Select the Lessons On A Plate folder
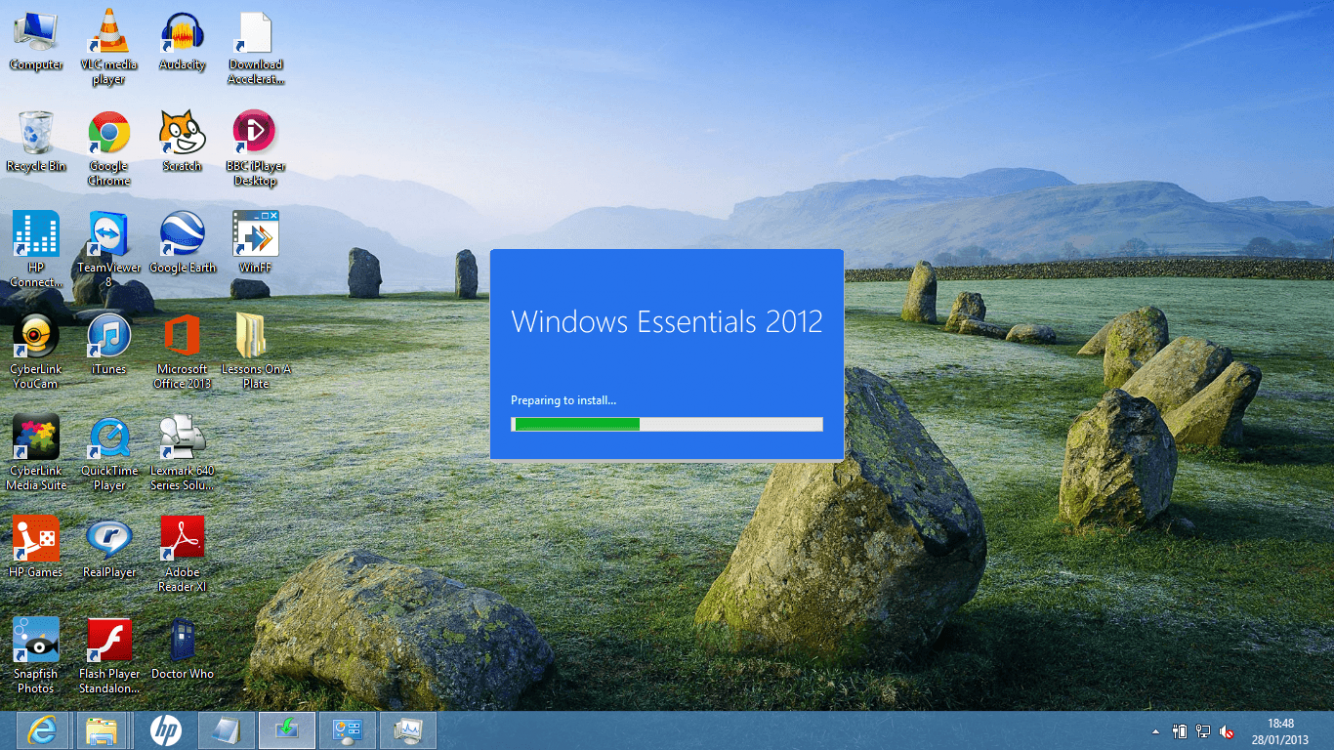 coord(256,351)
